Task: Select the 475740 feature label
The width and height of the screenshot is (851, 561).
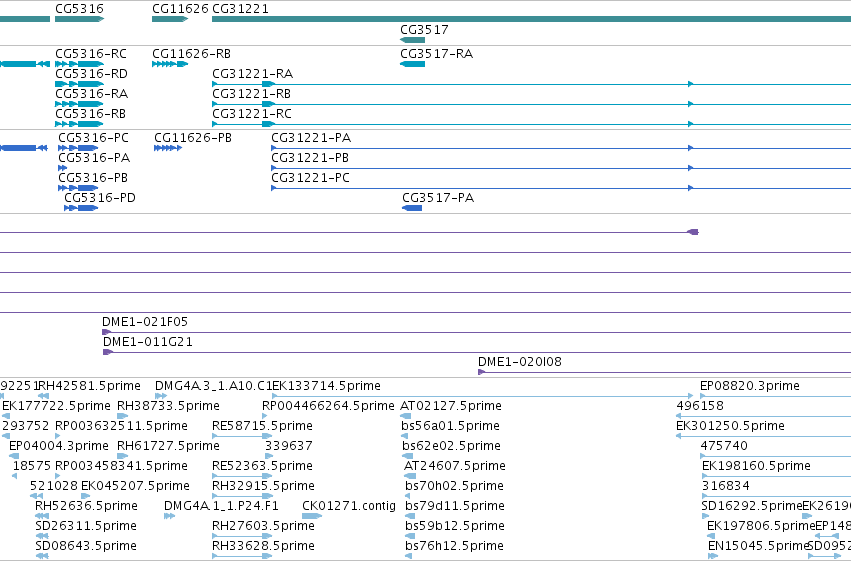Action: [x=724, y=446]
